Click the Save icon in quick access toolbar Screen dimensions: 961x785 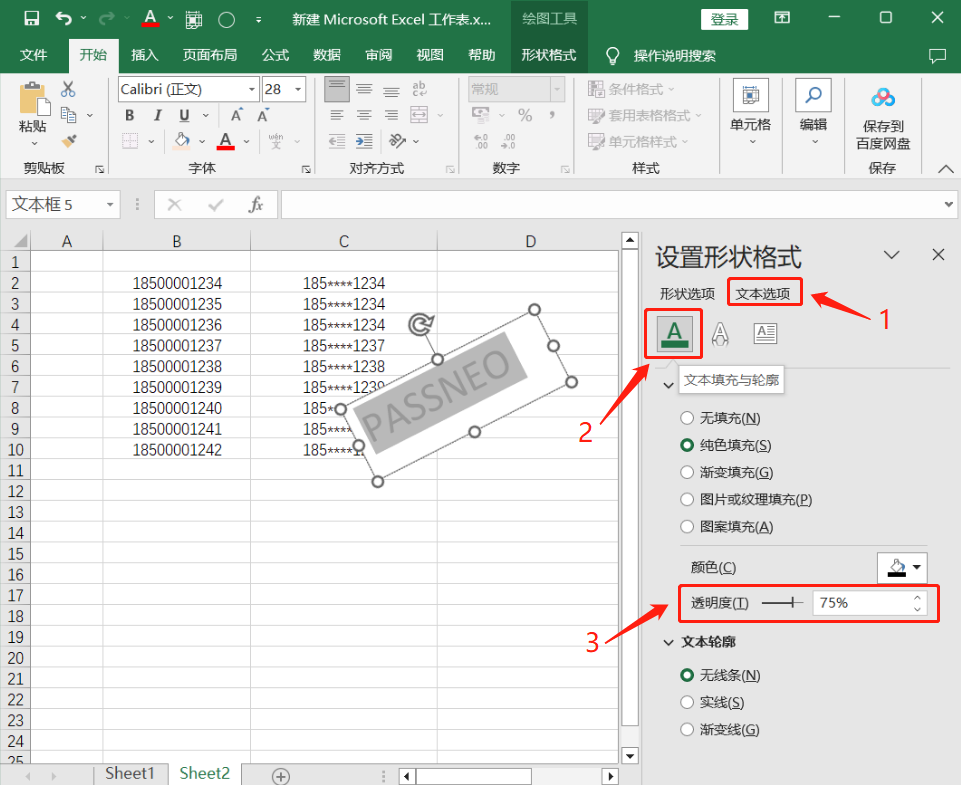point(31,18)
